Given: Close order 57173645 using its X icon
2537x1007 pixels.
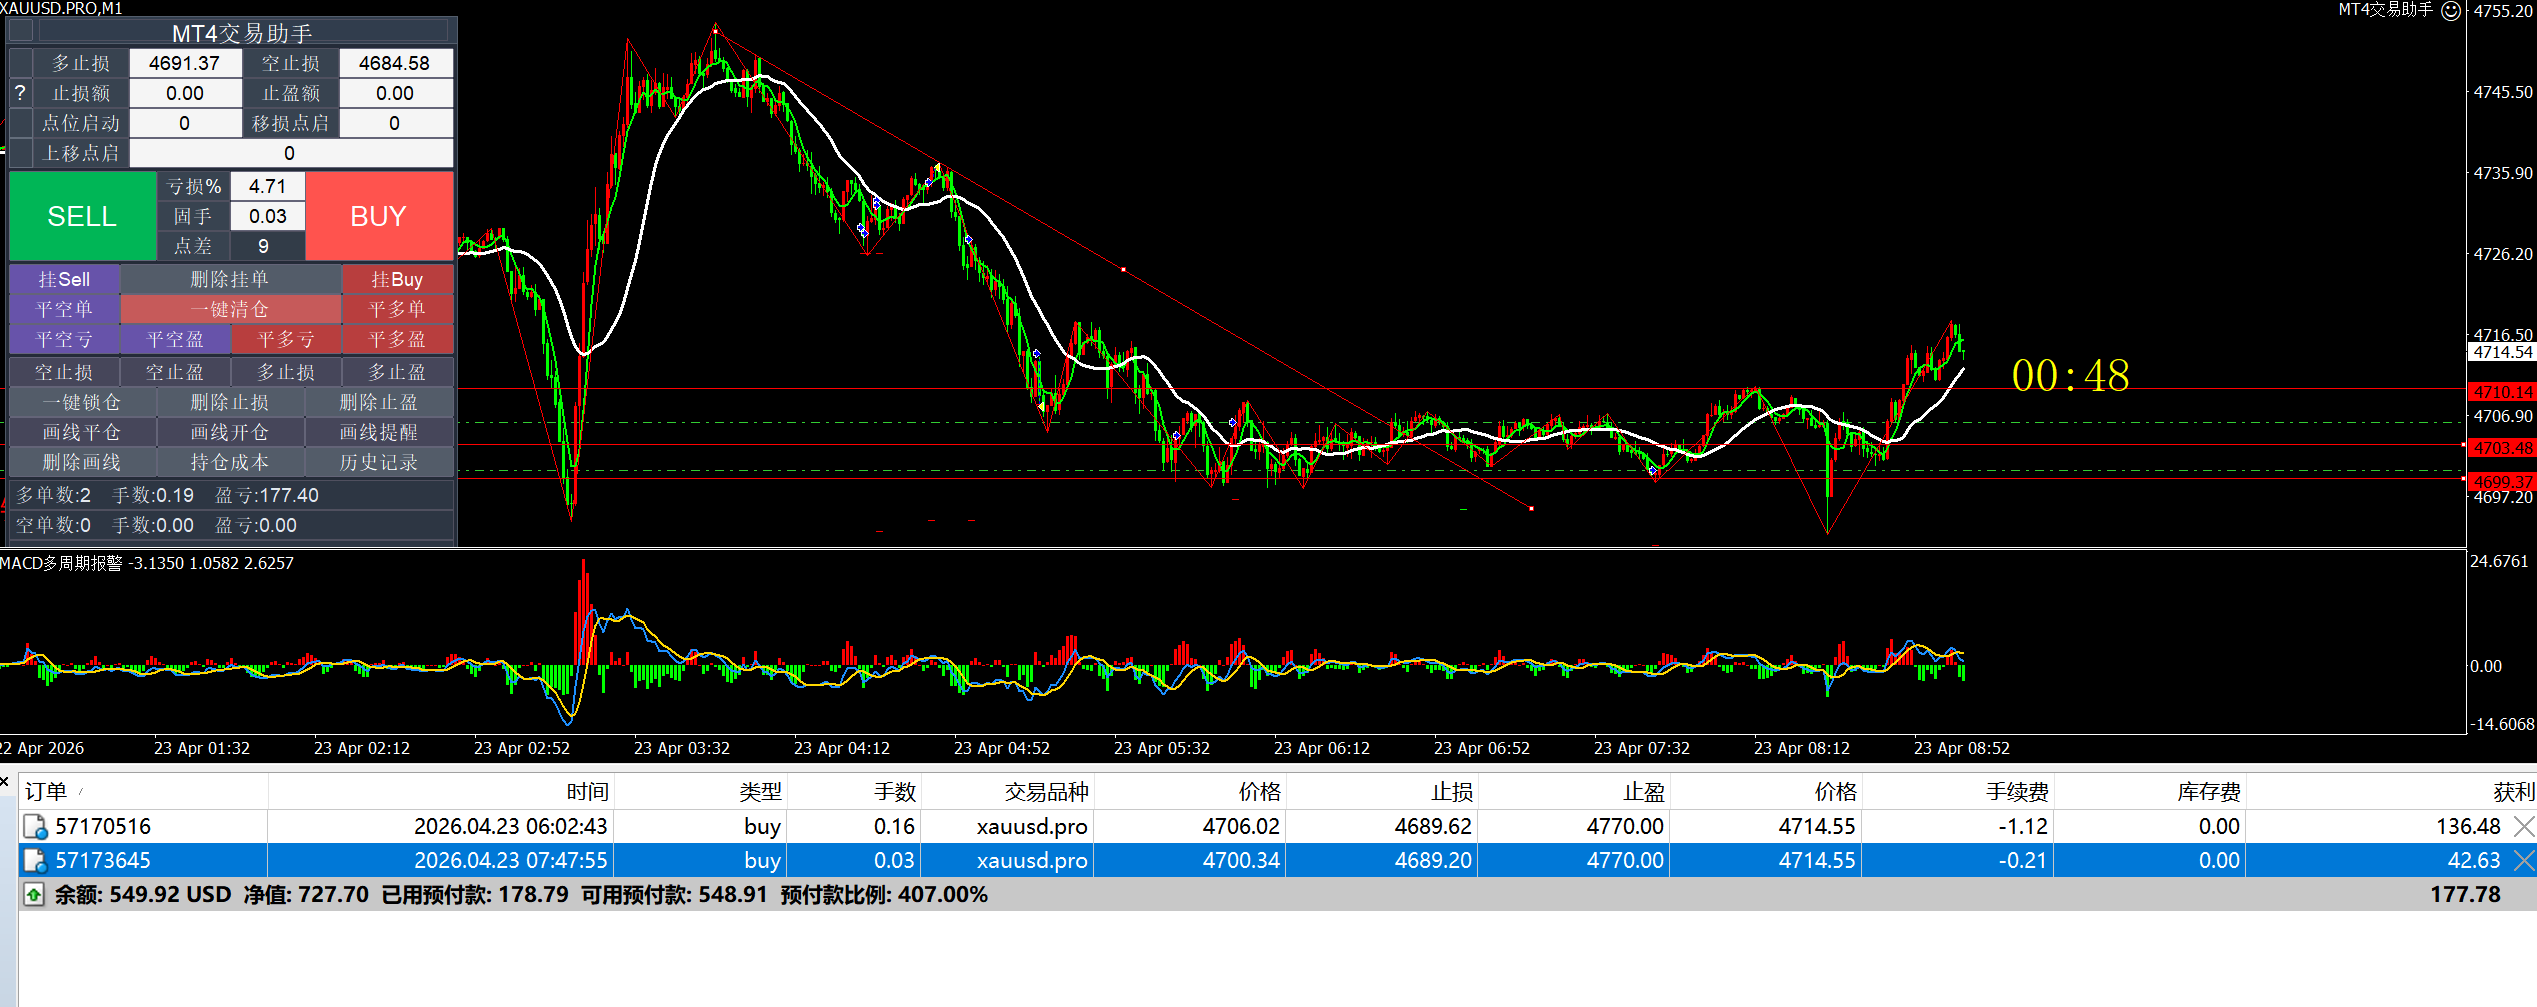Looking at the screenshot, I should coord(2524,861).
